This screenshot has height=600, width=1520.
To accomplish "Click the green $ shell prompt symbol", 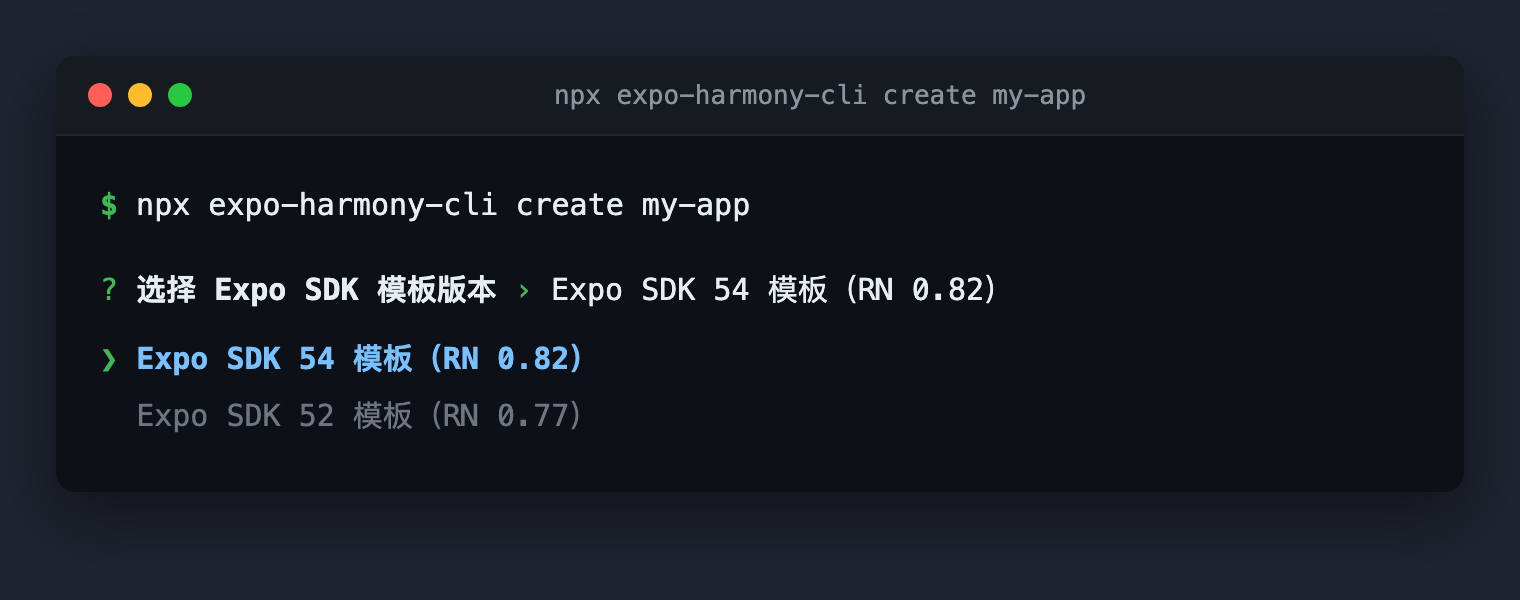I will pos(109,205).
